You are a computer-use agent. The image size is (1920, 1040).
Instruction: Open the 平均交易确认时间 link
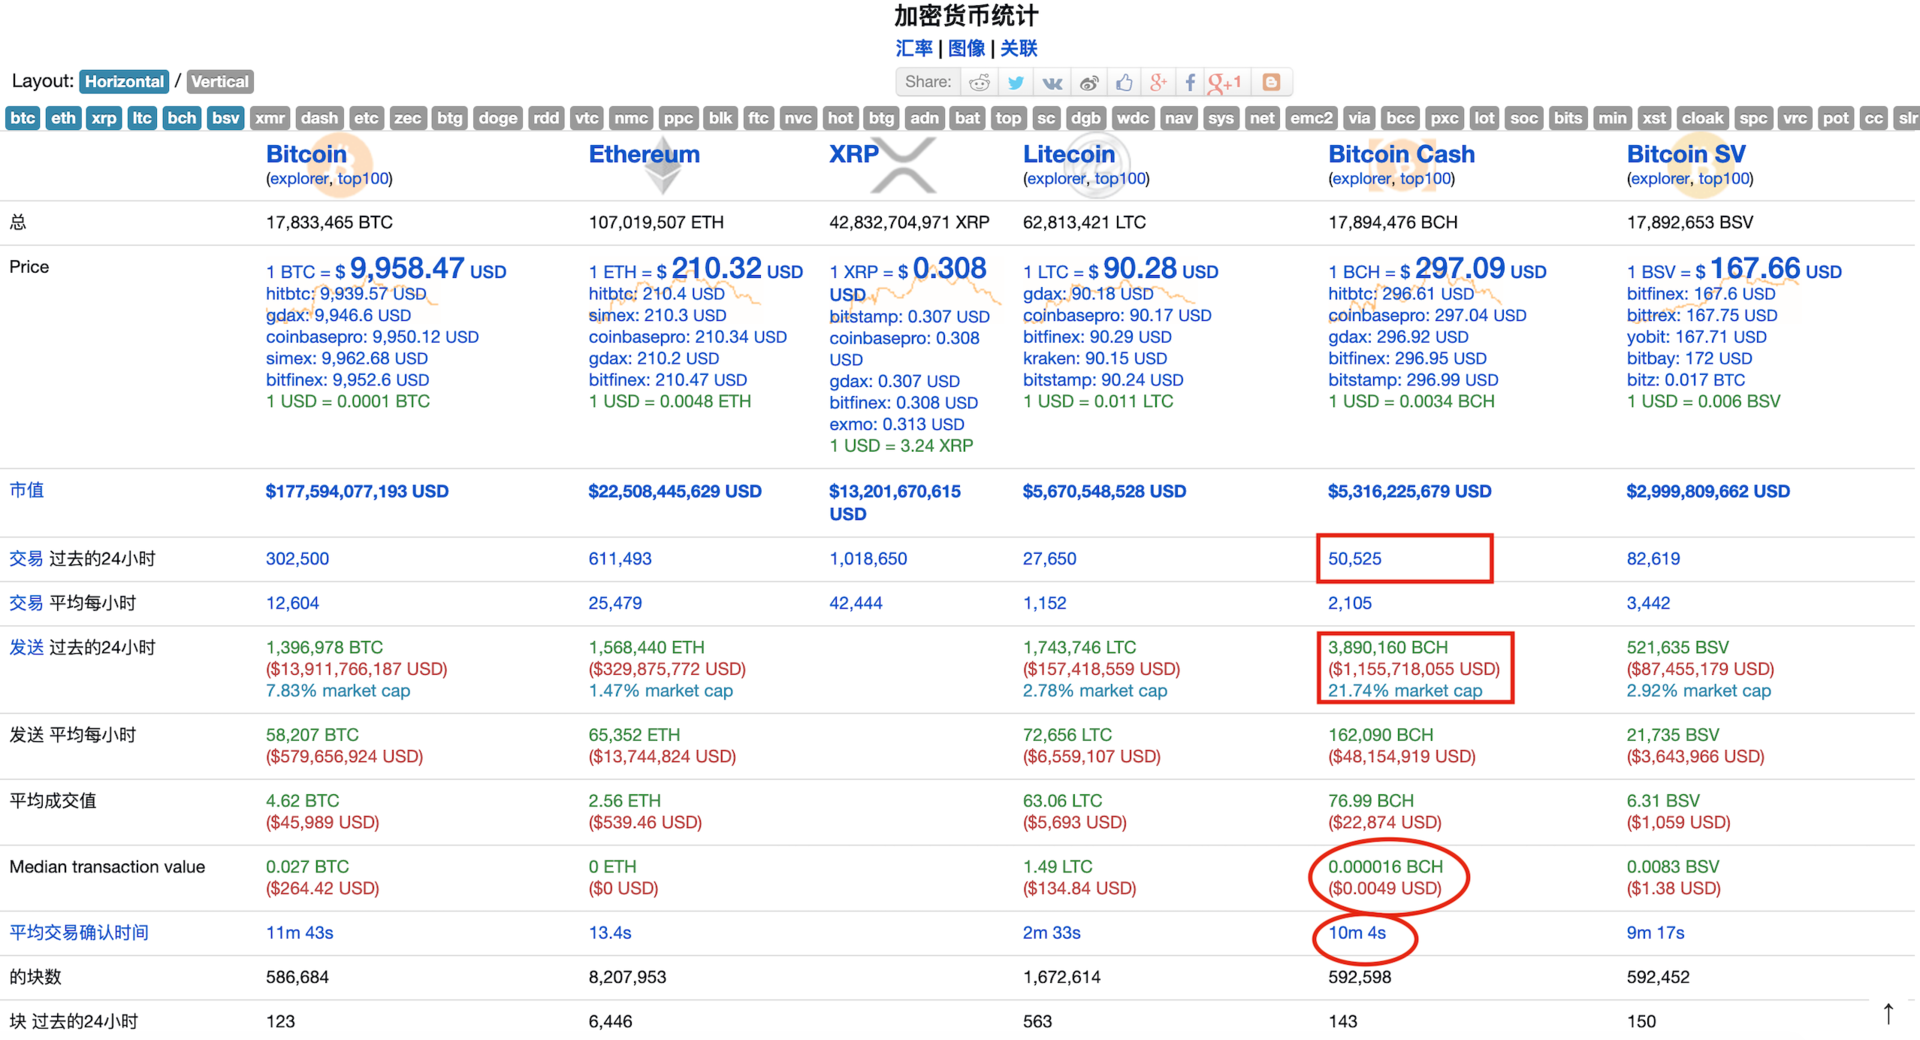(79, 933)
